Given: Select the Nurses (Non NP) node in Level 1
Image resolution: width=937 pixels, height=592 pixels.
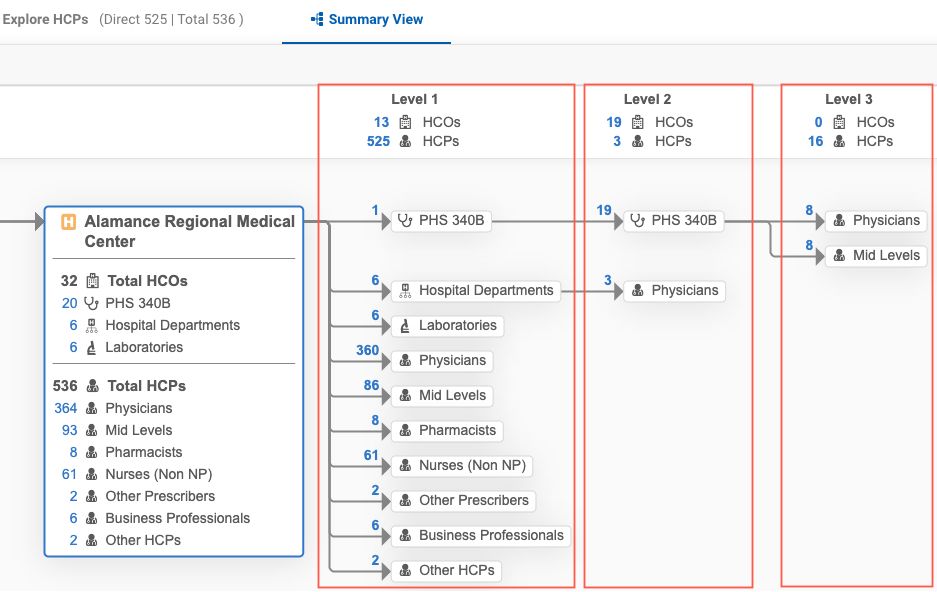Looking at the screenshot, I should click(x=461, y=466).
